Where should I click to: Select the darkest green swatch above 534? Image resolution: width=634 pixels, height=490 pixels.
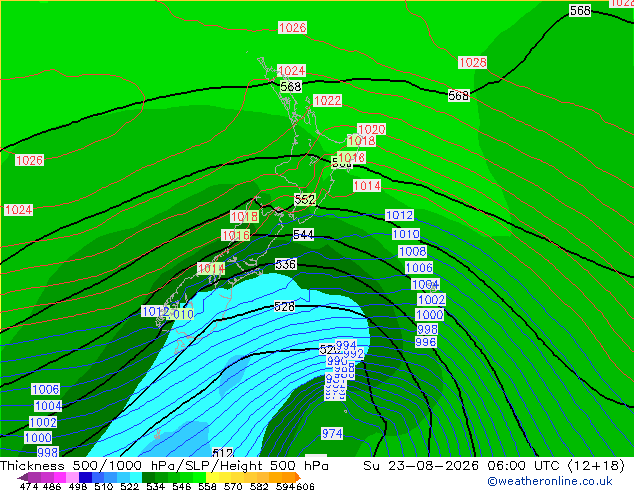(148, 477)
